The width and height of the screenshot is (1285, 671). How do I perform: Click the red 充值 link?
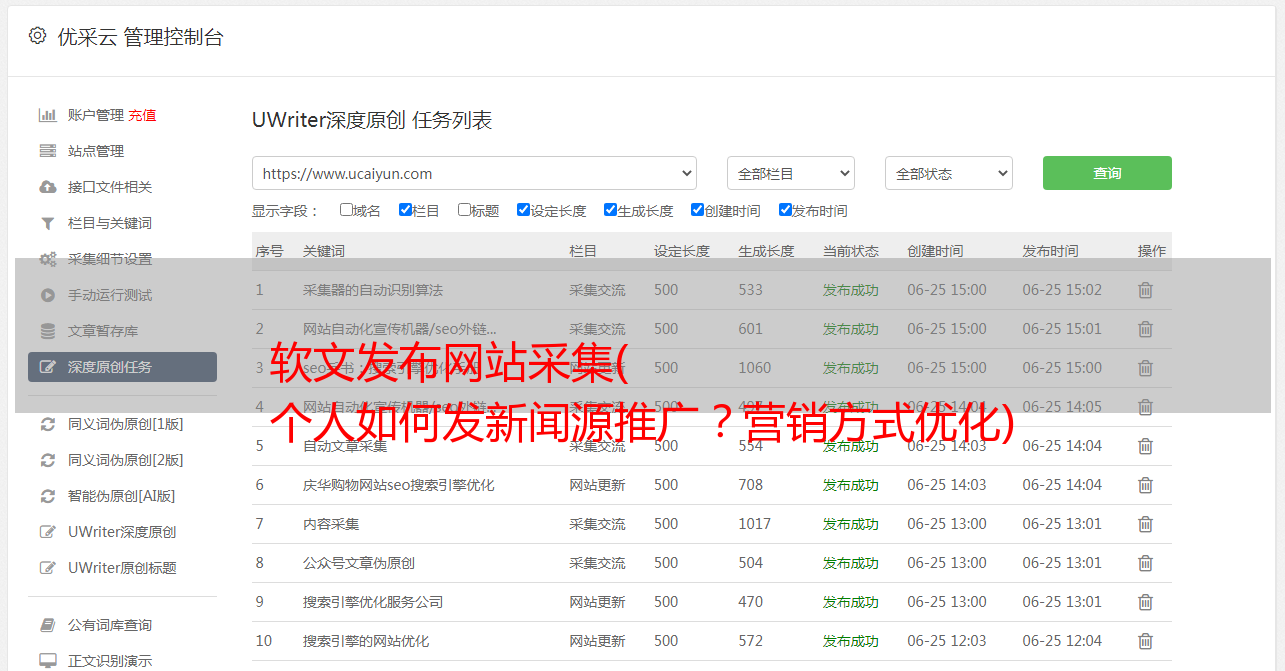pos(142,115)
